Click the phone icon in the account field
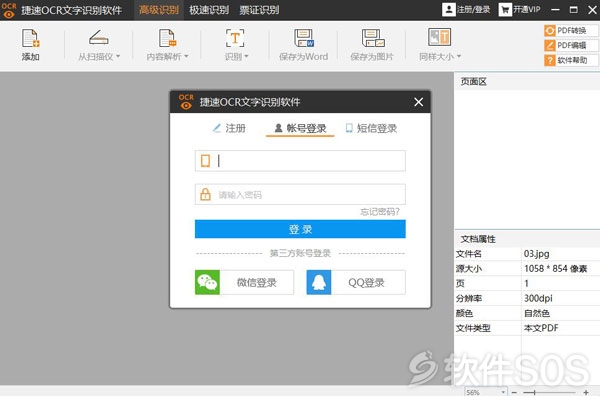Viewport: 600px width, 396px height. (x=205, y=161)
